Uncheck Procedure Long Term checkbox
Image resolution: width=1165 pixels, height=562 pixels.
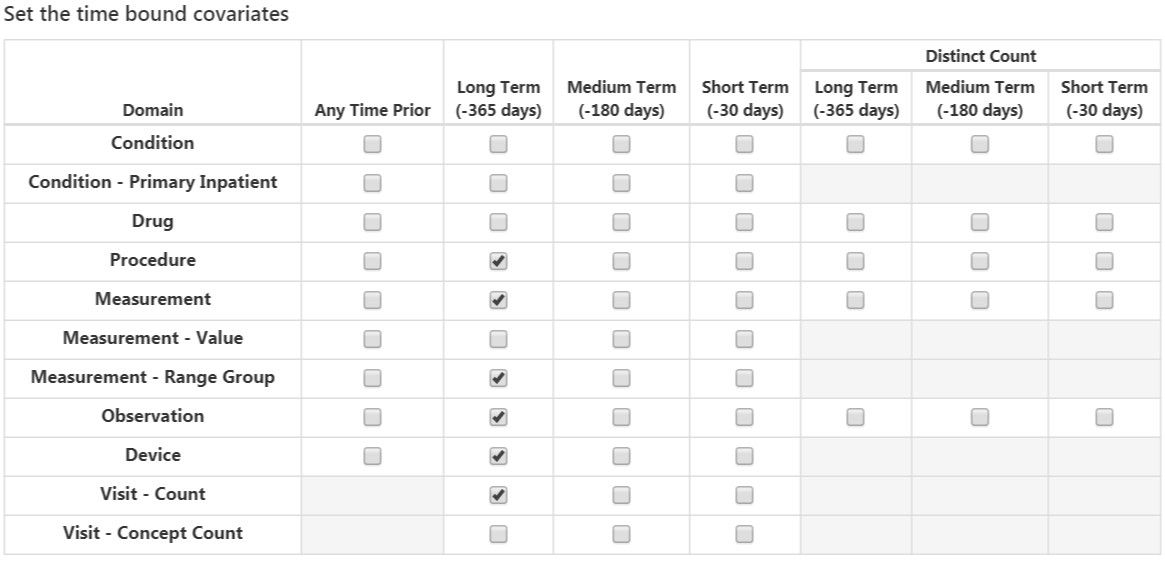coord(499,261)
